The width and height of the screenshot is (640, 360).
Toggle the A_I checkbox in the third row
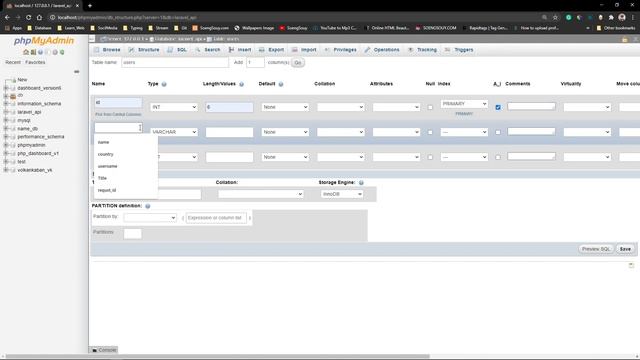pyautogui.click(x=498, y=157)
